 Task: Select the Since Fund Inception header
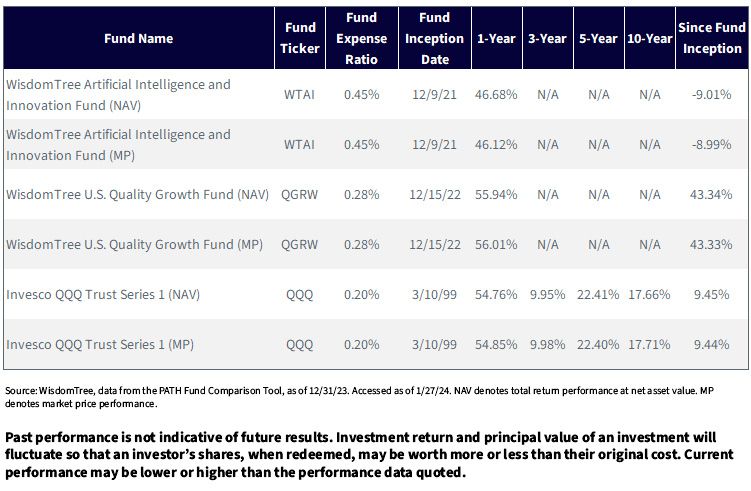pos(712,38)
